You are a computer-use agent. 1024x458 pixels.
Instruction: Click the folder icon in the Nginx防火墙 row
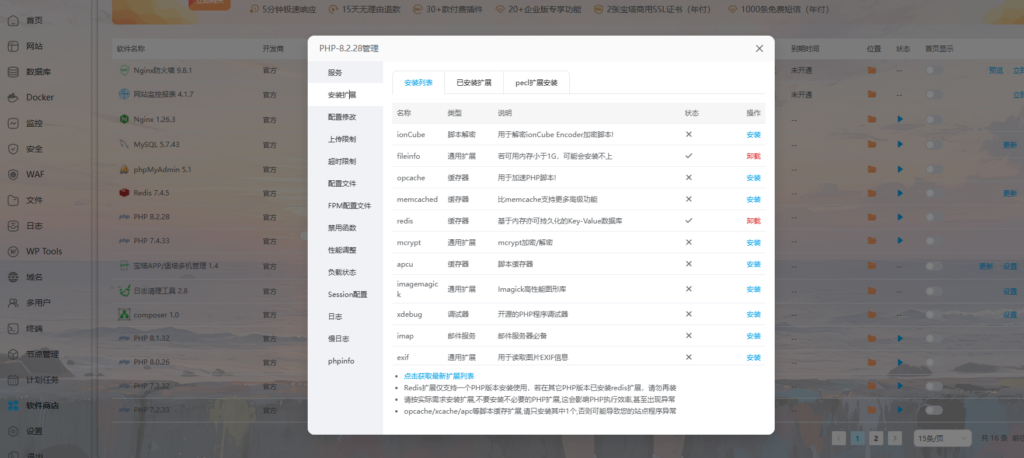tap(874, 71)
